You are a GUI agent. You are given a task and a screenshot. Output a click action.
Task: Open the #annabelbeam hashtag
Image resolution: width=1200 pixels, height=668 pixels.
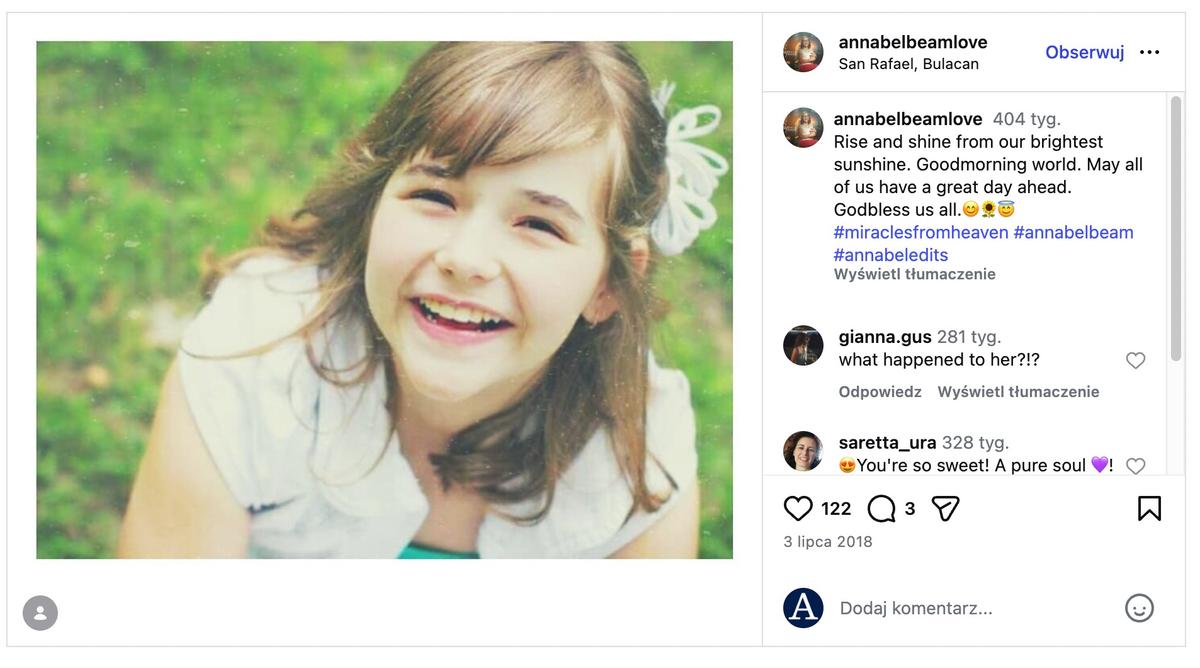[1074, 232]
